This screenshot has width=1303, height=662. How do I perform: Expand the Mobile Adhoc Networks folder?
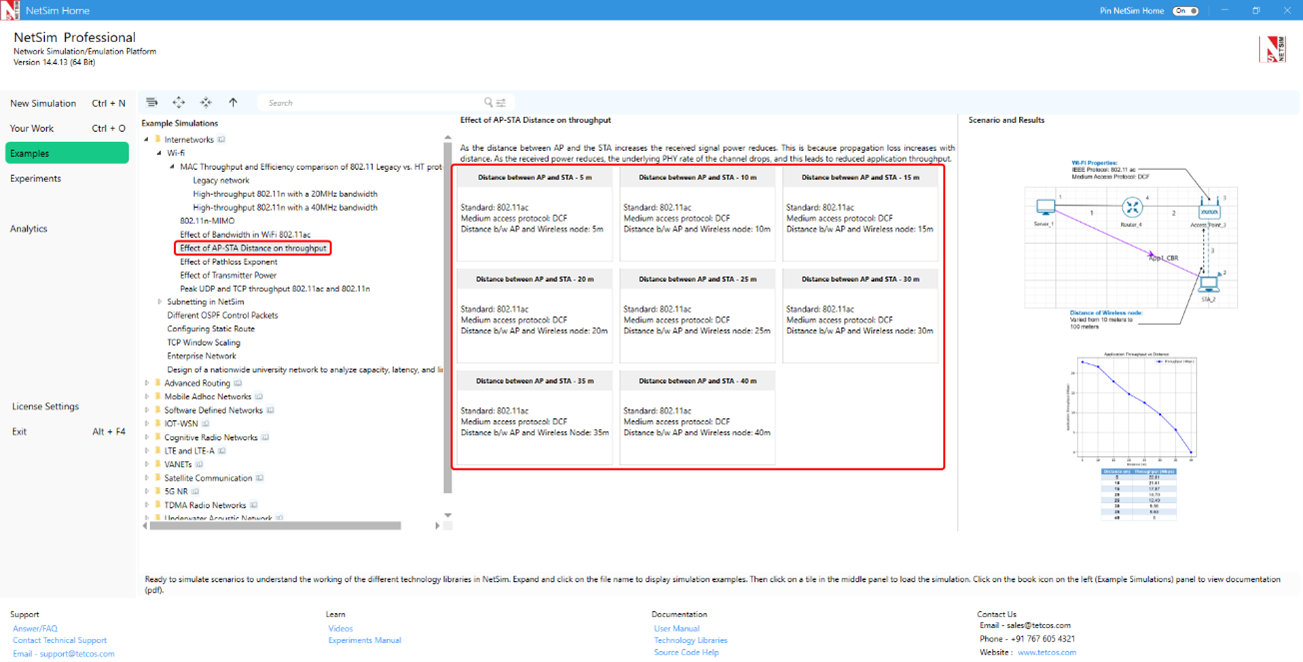point(147,397)
